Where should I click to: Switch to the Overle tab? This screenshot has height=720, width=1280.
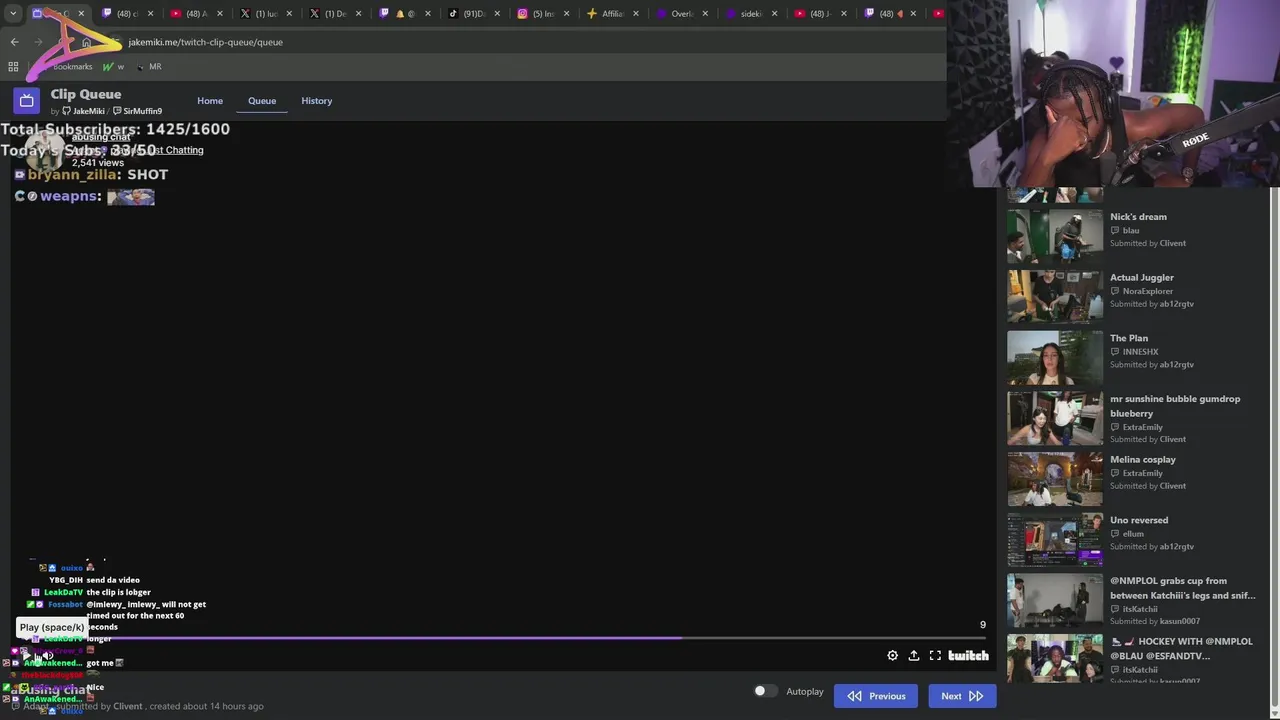(x=681, y=13)
